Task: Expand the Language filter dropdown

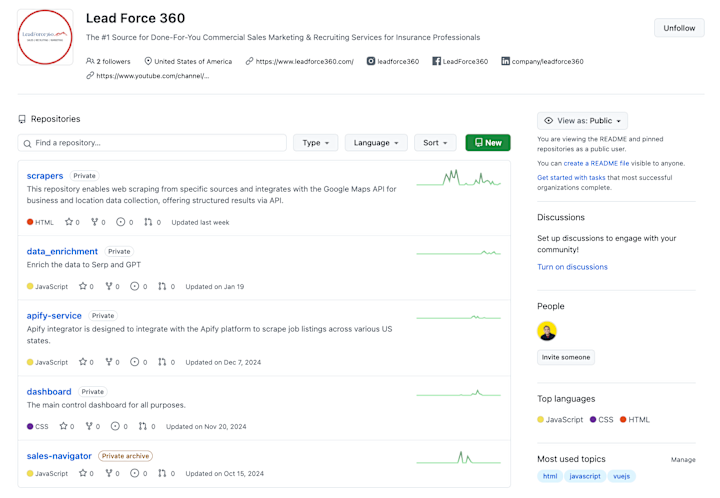Action: pyautogui.click(x=376, y=143)
